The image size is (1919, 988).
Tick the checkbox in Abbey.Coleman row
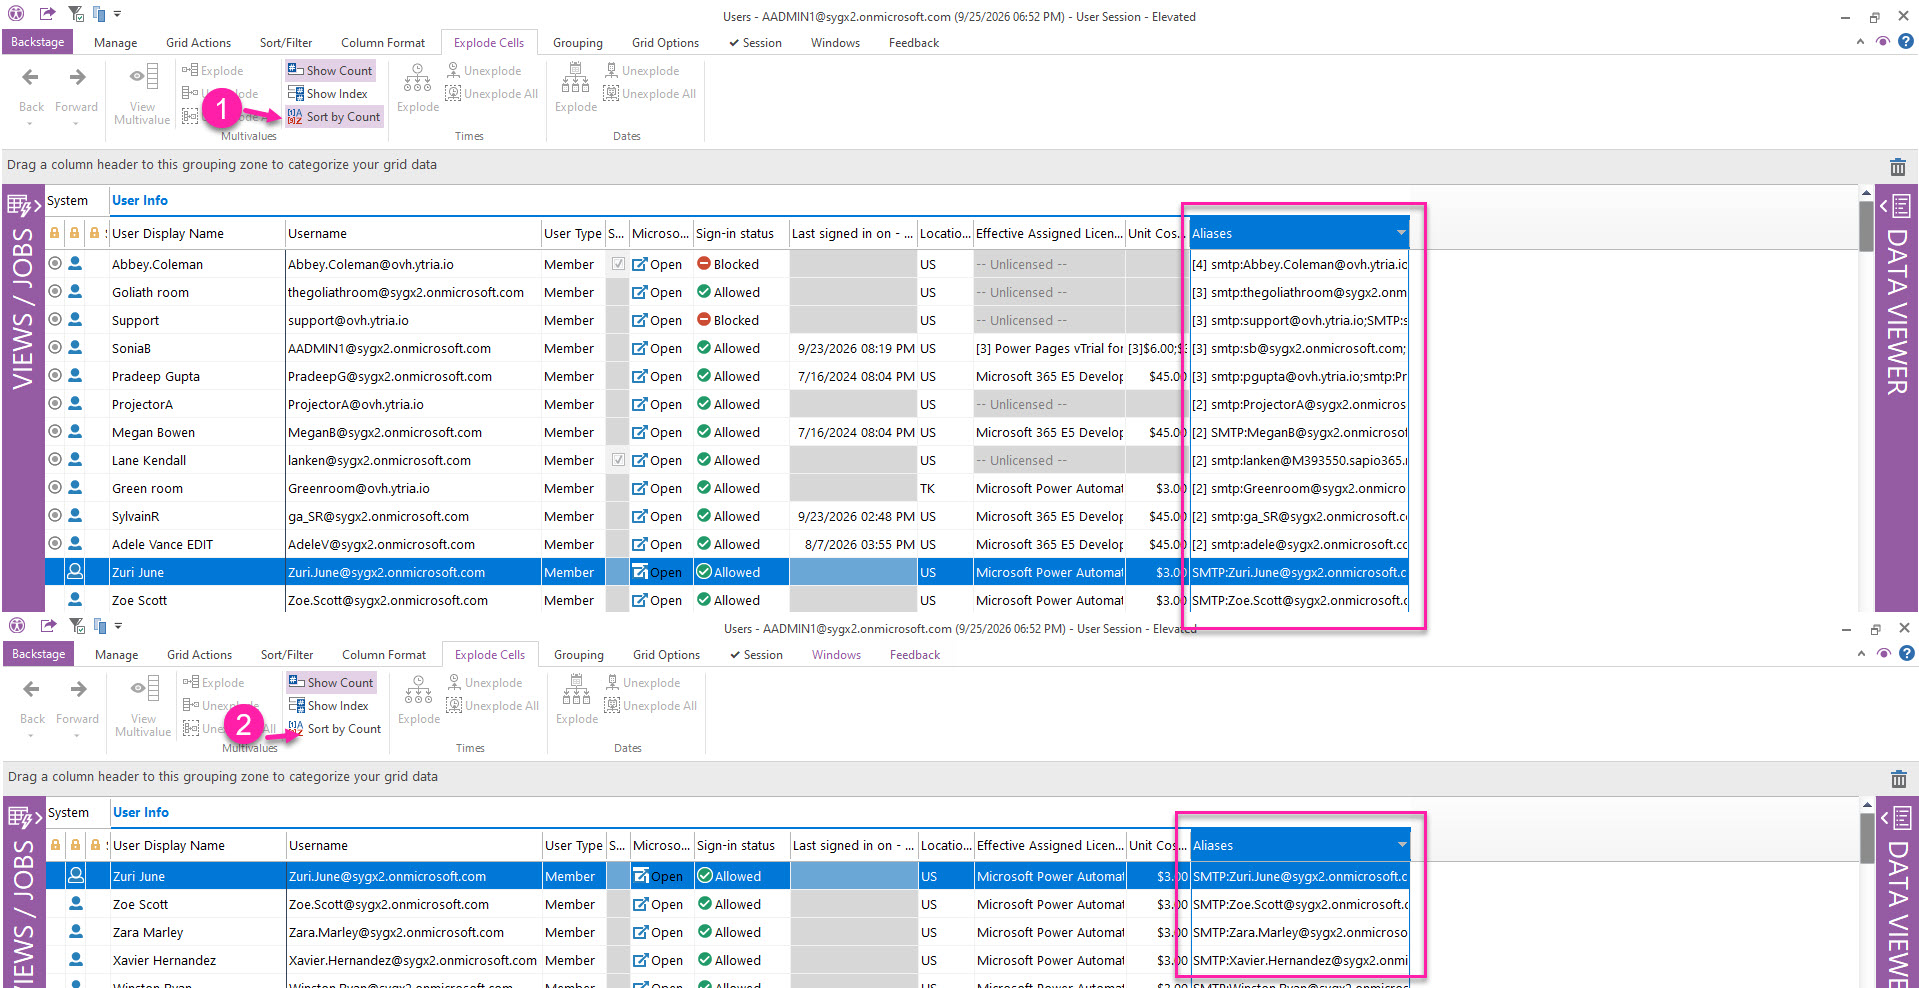[x=618, y=264]
